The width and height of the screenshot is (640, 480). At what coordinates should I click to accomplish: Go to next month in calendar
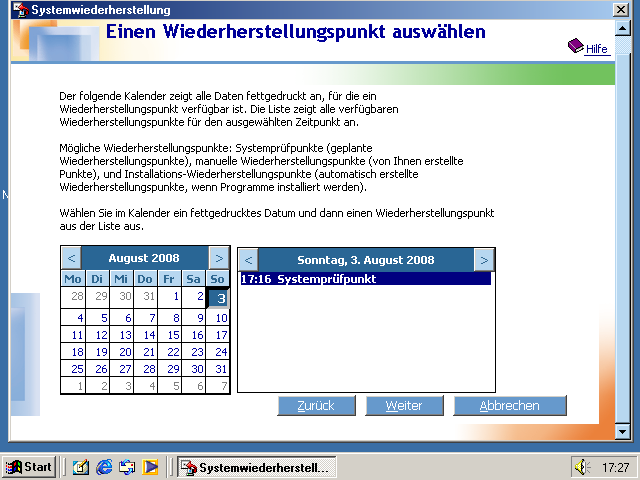point(219,259)
